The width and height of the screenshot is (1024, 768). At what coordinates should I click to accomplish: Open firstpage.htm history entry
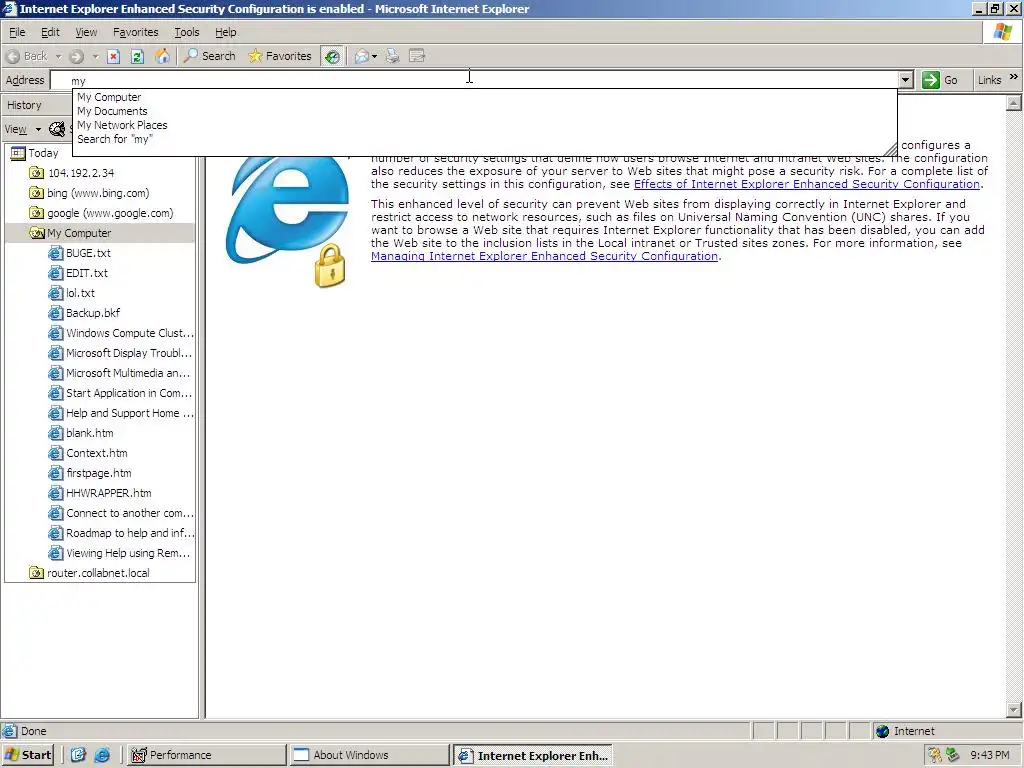pos(90,473)
